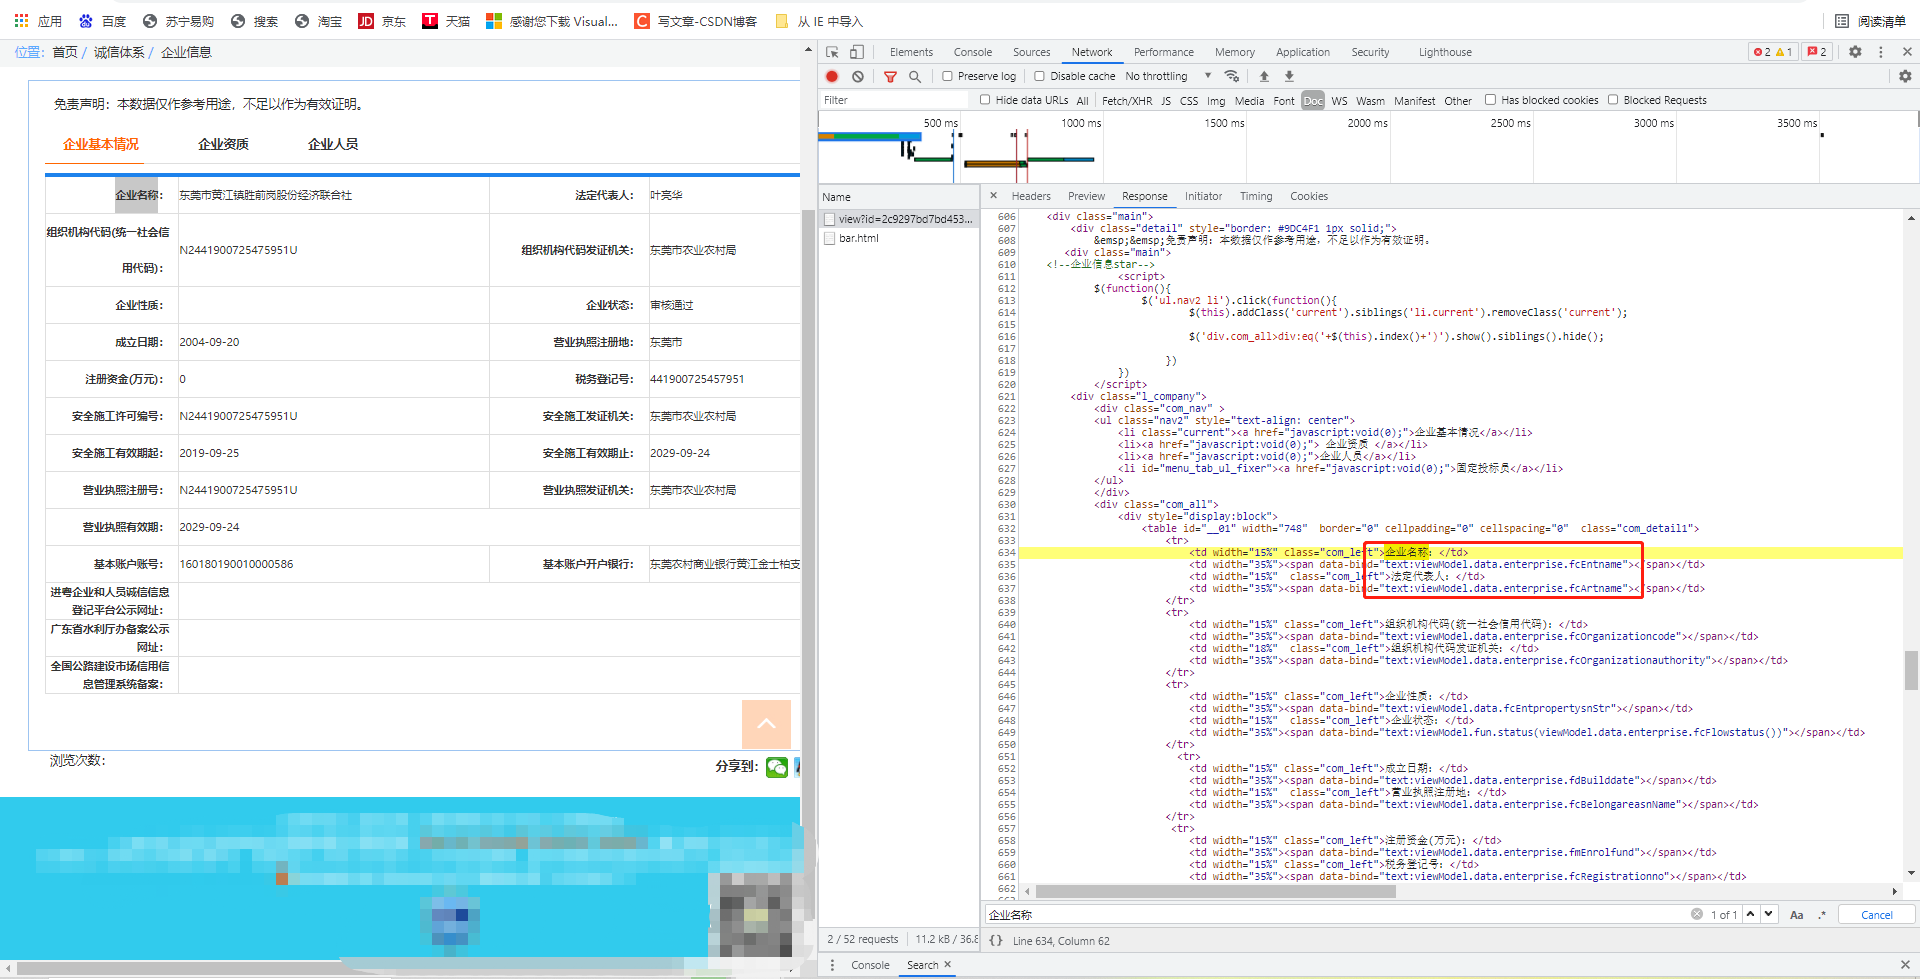Close the Search drawer tab

tap(947, 964)
